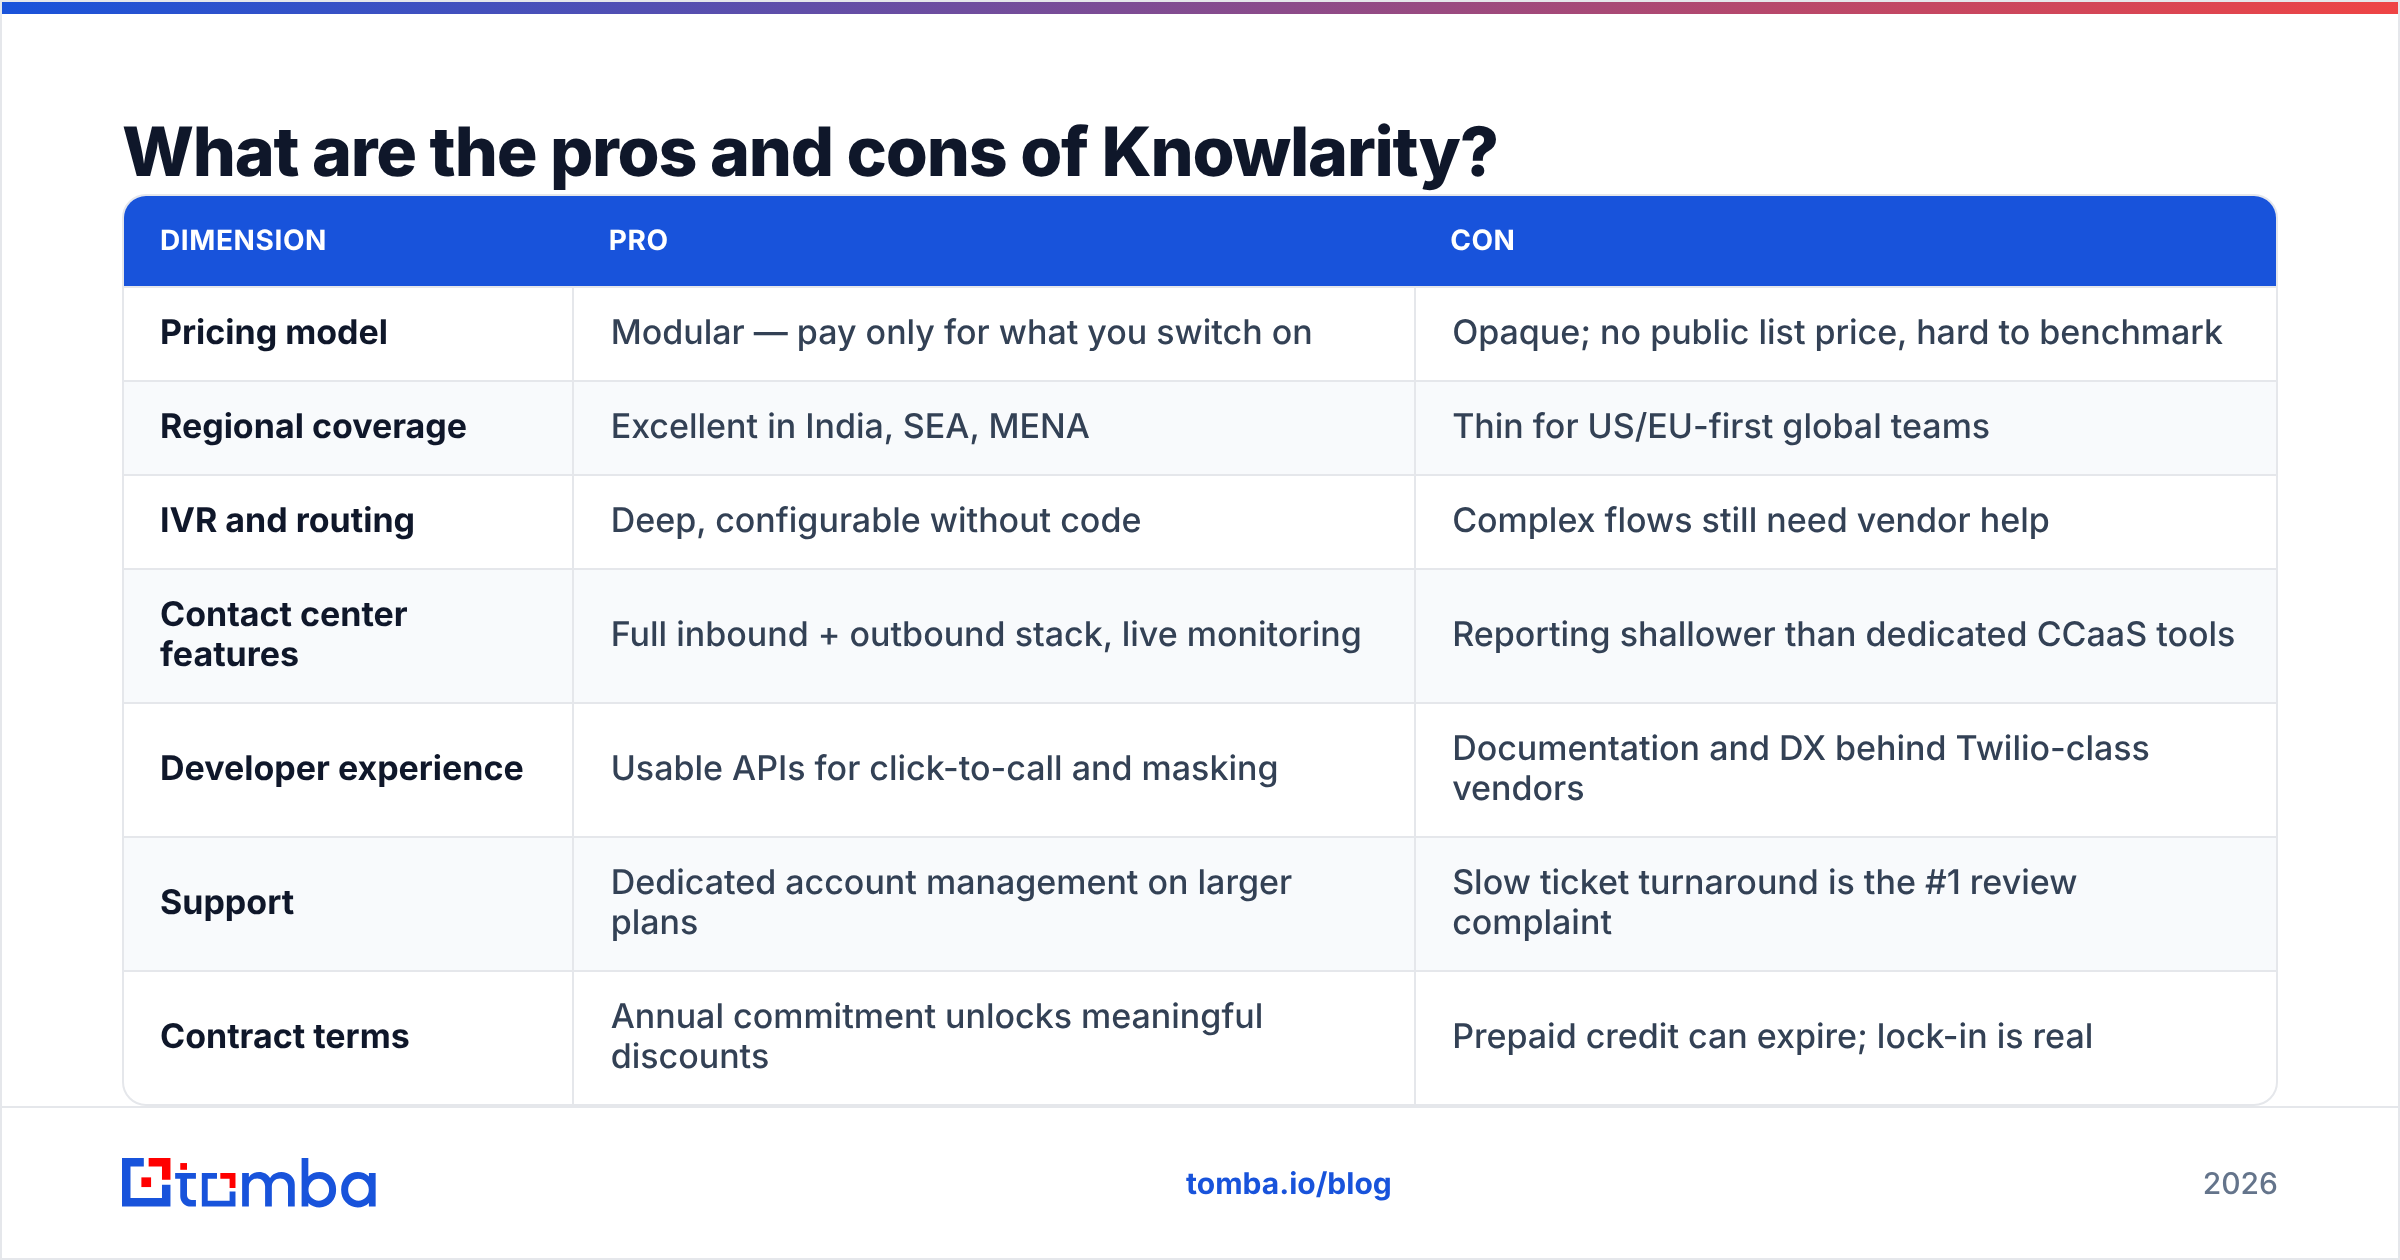Select the 'Pricing model' row label

click(x=273, y=332)
